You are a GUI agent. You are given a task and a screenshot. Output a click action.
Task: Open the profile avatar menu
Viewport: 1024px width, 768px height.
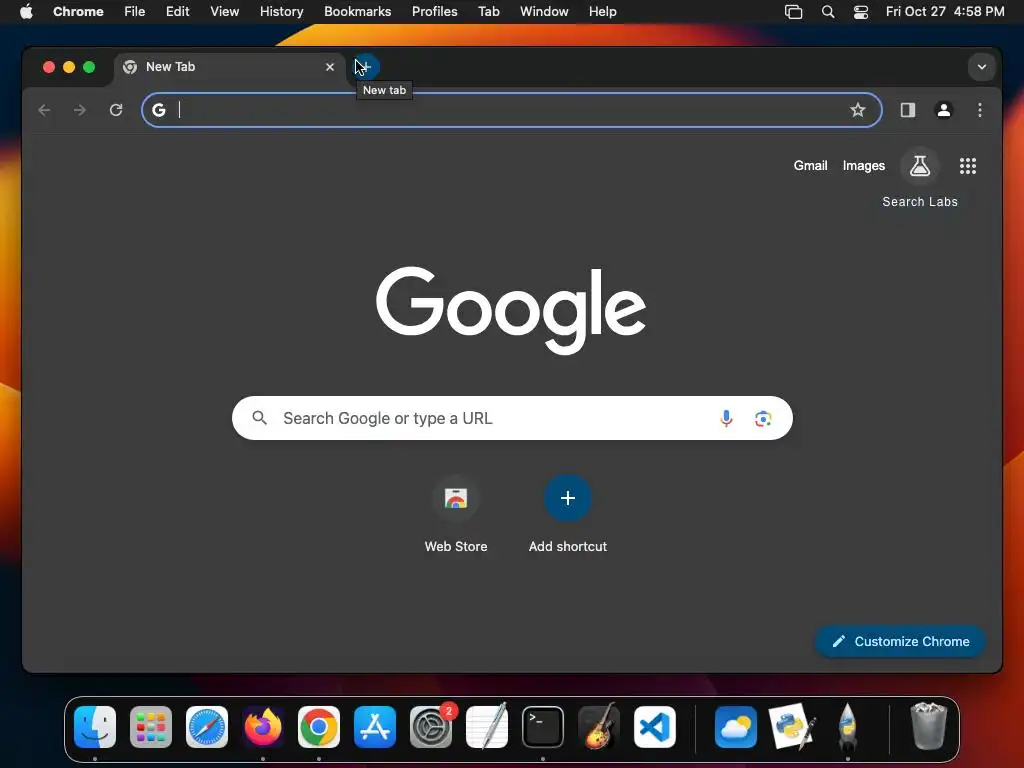[944, 110]
